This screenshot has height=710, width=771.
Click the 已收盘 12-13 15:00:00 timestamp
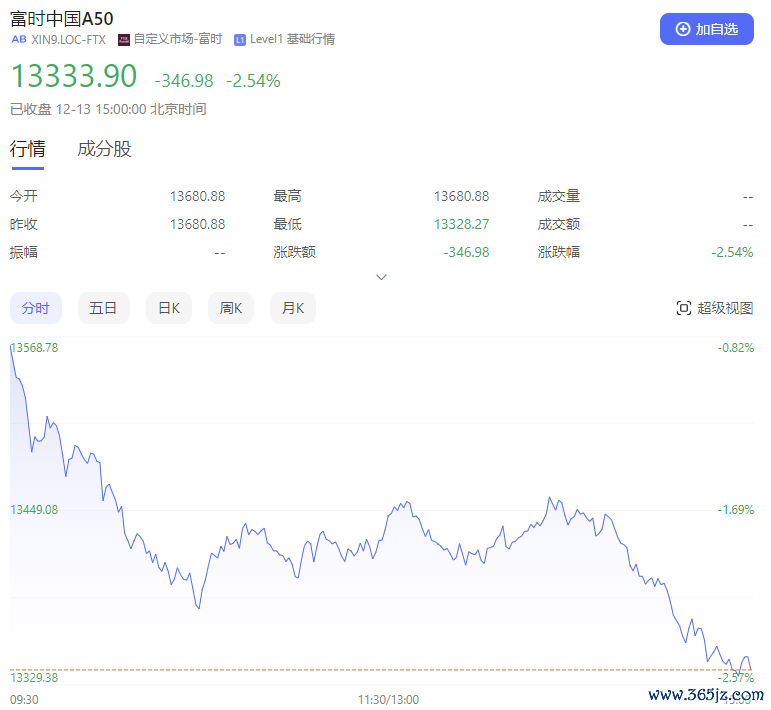tap(108, 109)
